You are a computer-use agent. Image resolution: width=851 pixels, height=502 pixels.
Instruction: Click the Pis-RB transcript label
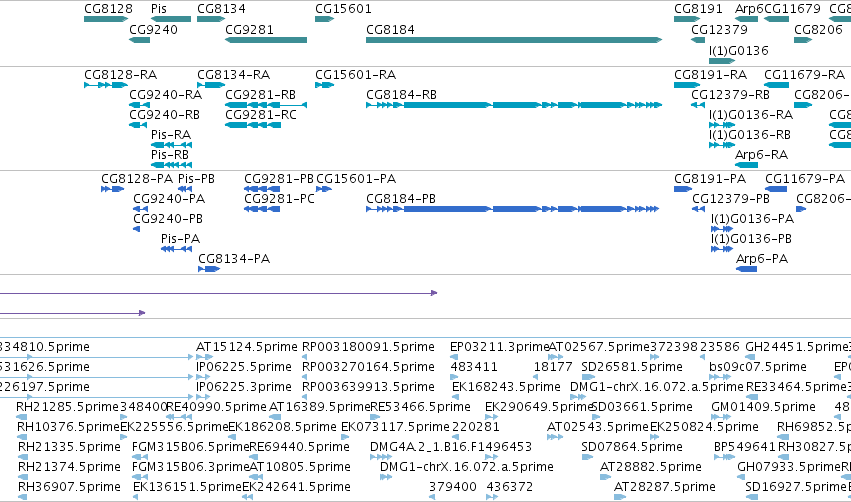170,155
